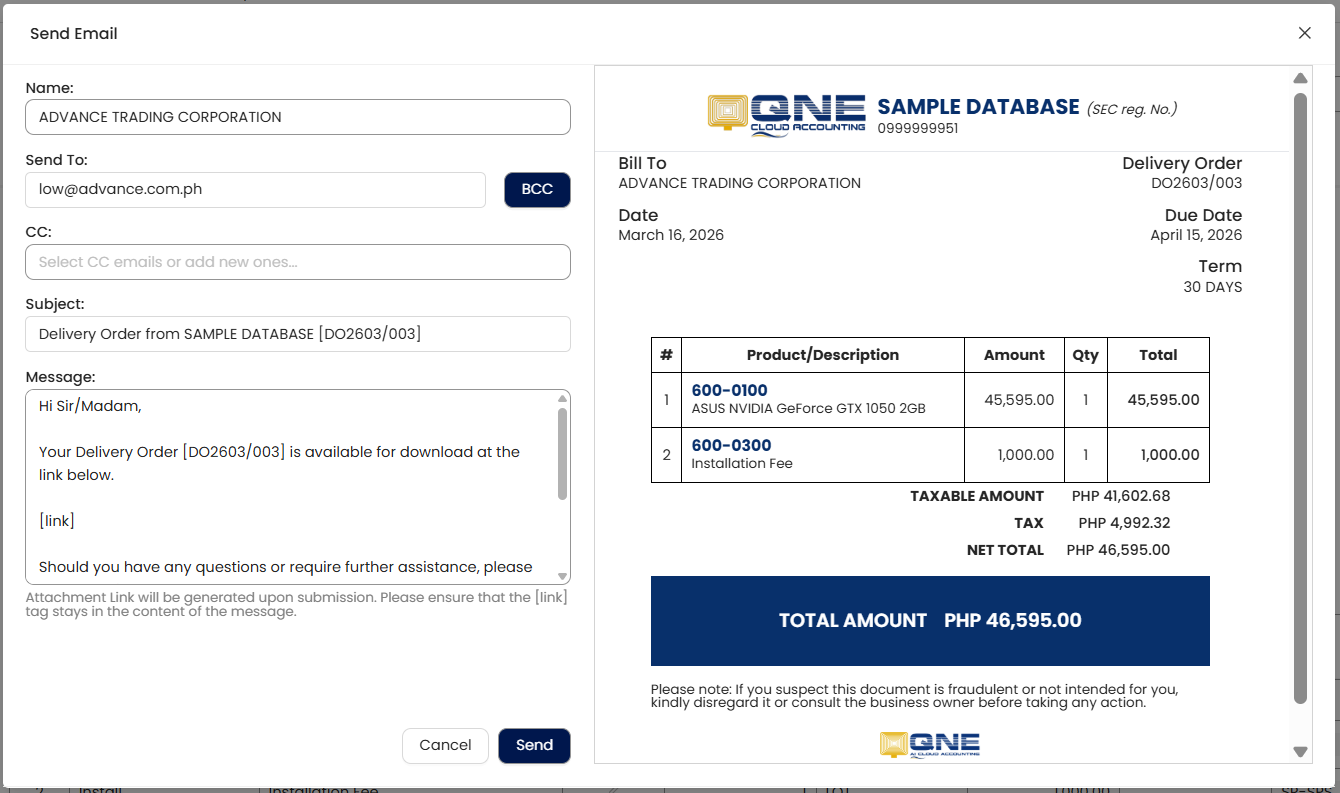This screenshot has width=1340, height=793.
Task: Click the 'Hi Sir/Madam,' greeting line
Action: [x=90, y=406]
